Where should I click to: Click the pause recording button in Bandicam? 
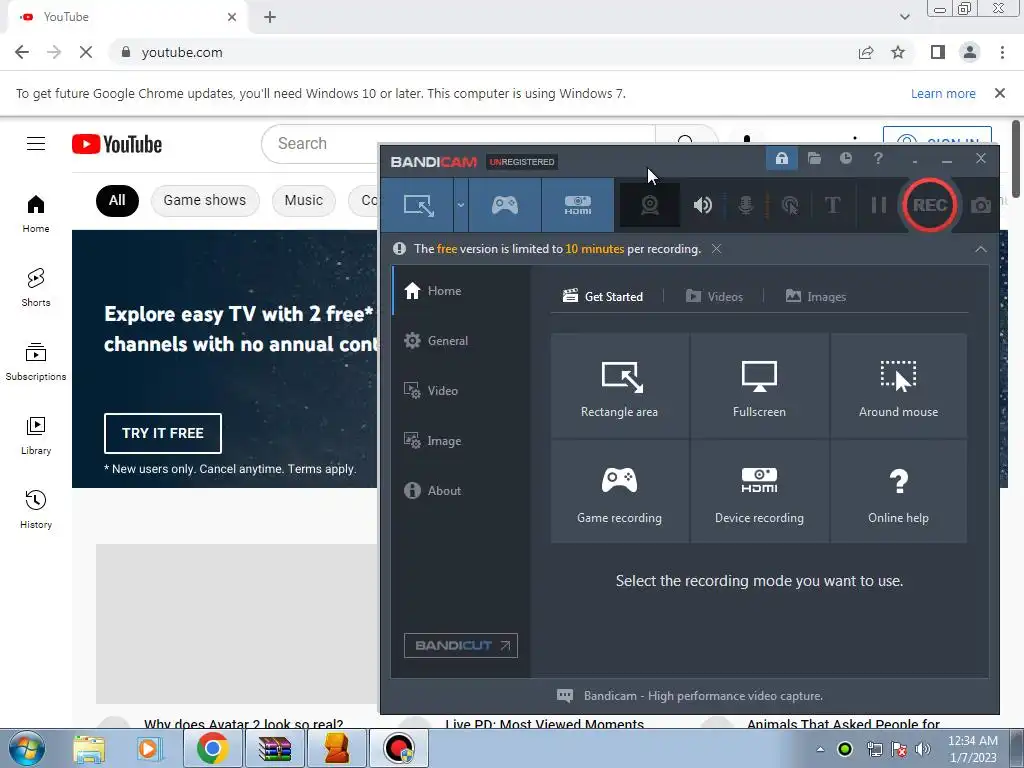click(x=879, y=205)
